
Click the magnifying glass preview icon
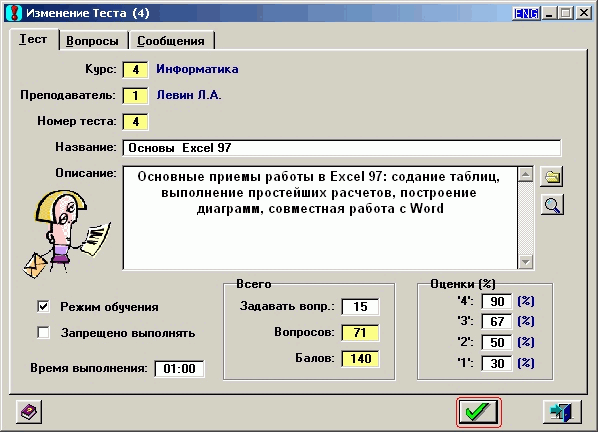552,205
